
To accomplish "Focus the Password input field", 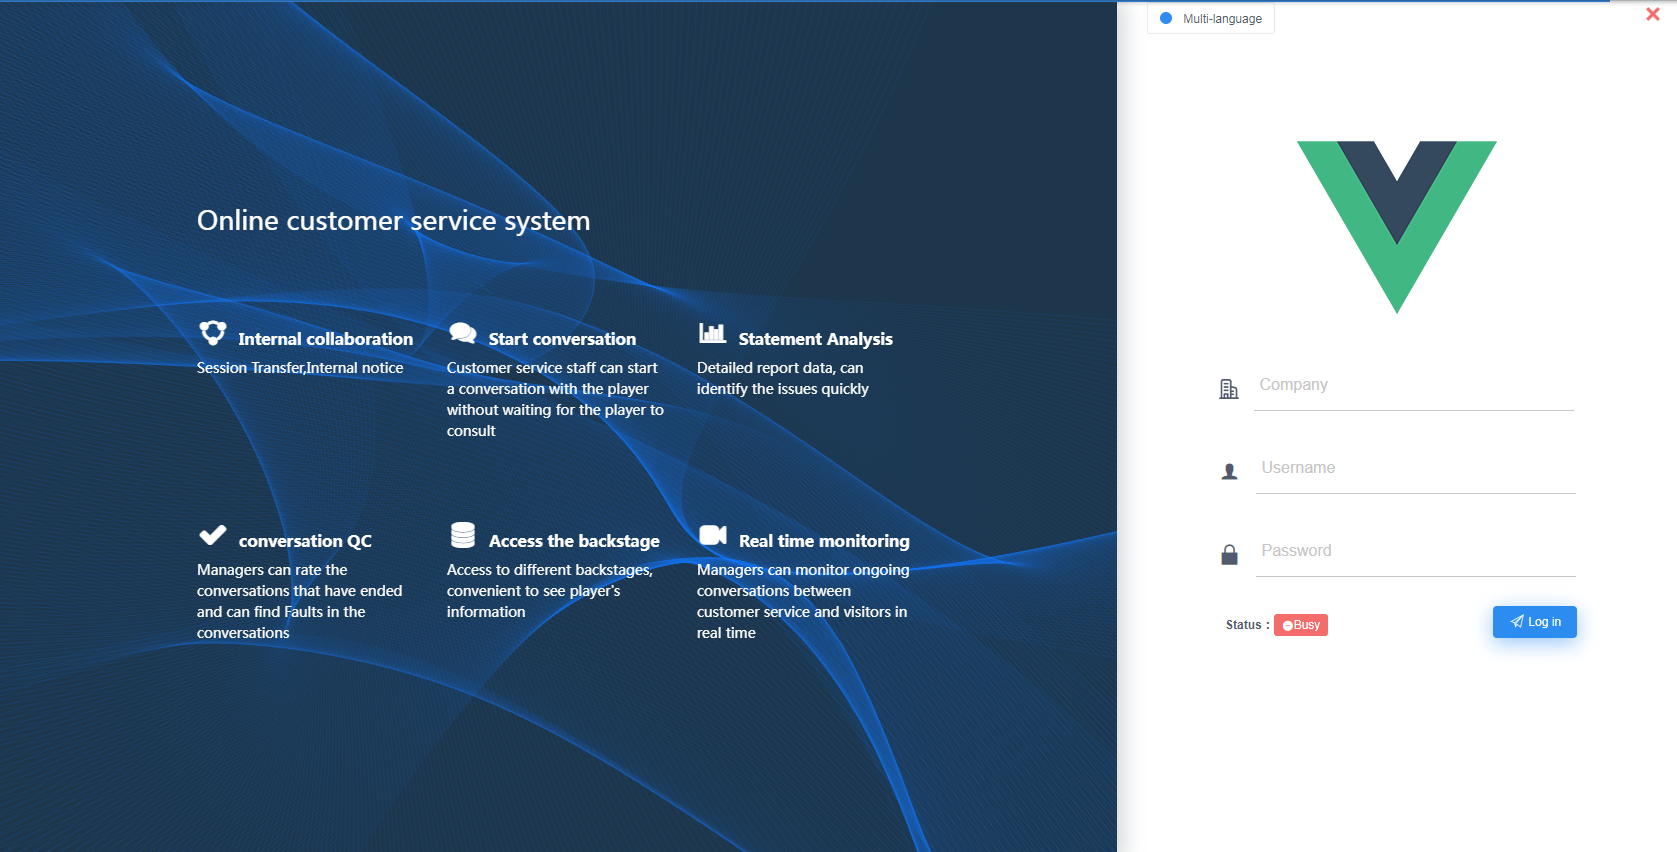I will 1416,552.
